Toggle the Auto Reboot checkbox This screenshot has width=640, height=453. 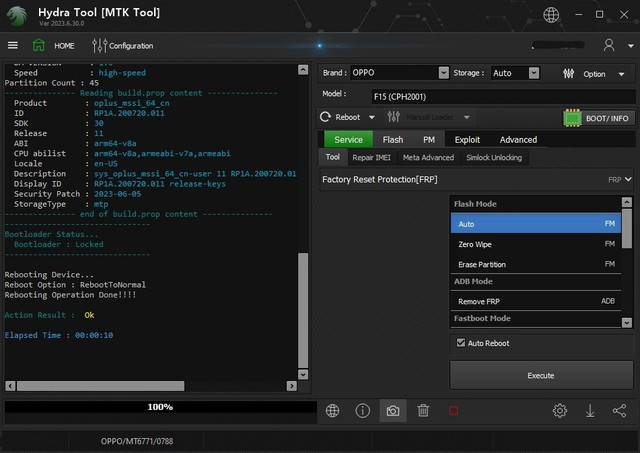tap(461, 343)
